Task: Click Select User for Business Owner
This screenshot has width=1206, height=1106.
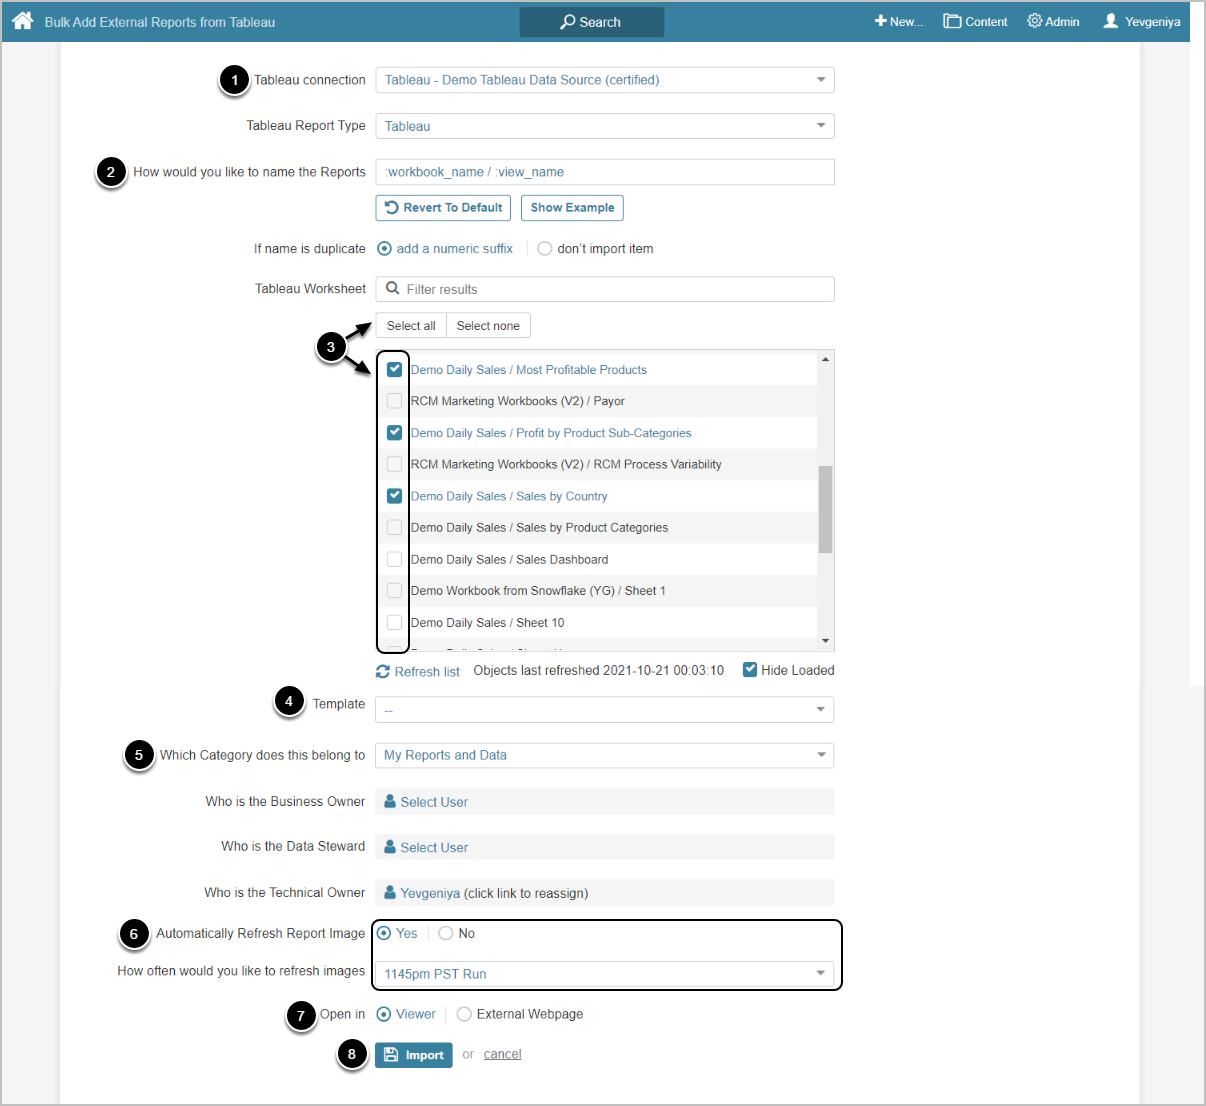Action: click(x=434, y=802)
